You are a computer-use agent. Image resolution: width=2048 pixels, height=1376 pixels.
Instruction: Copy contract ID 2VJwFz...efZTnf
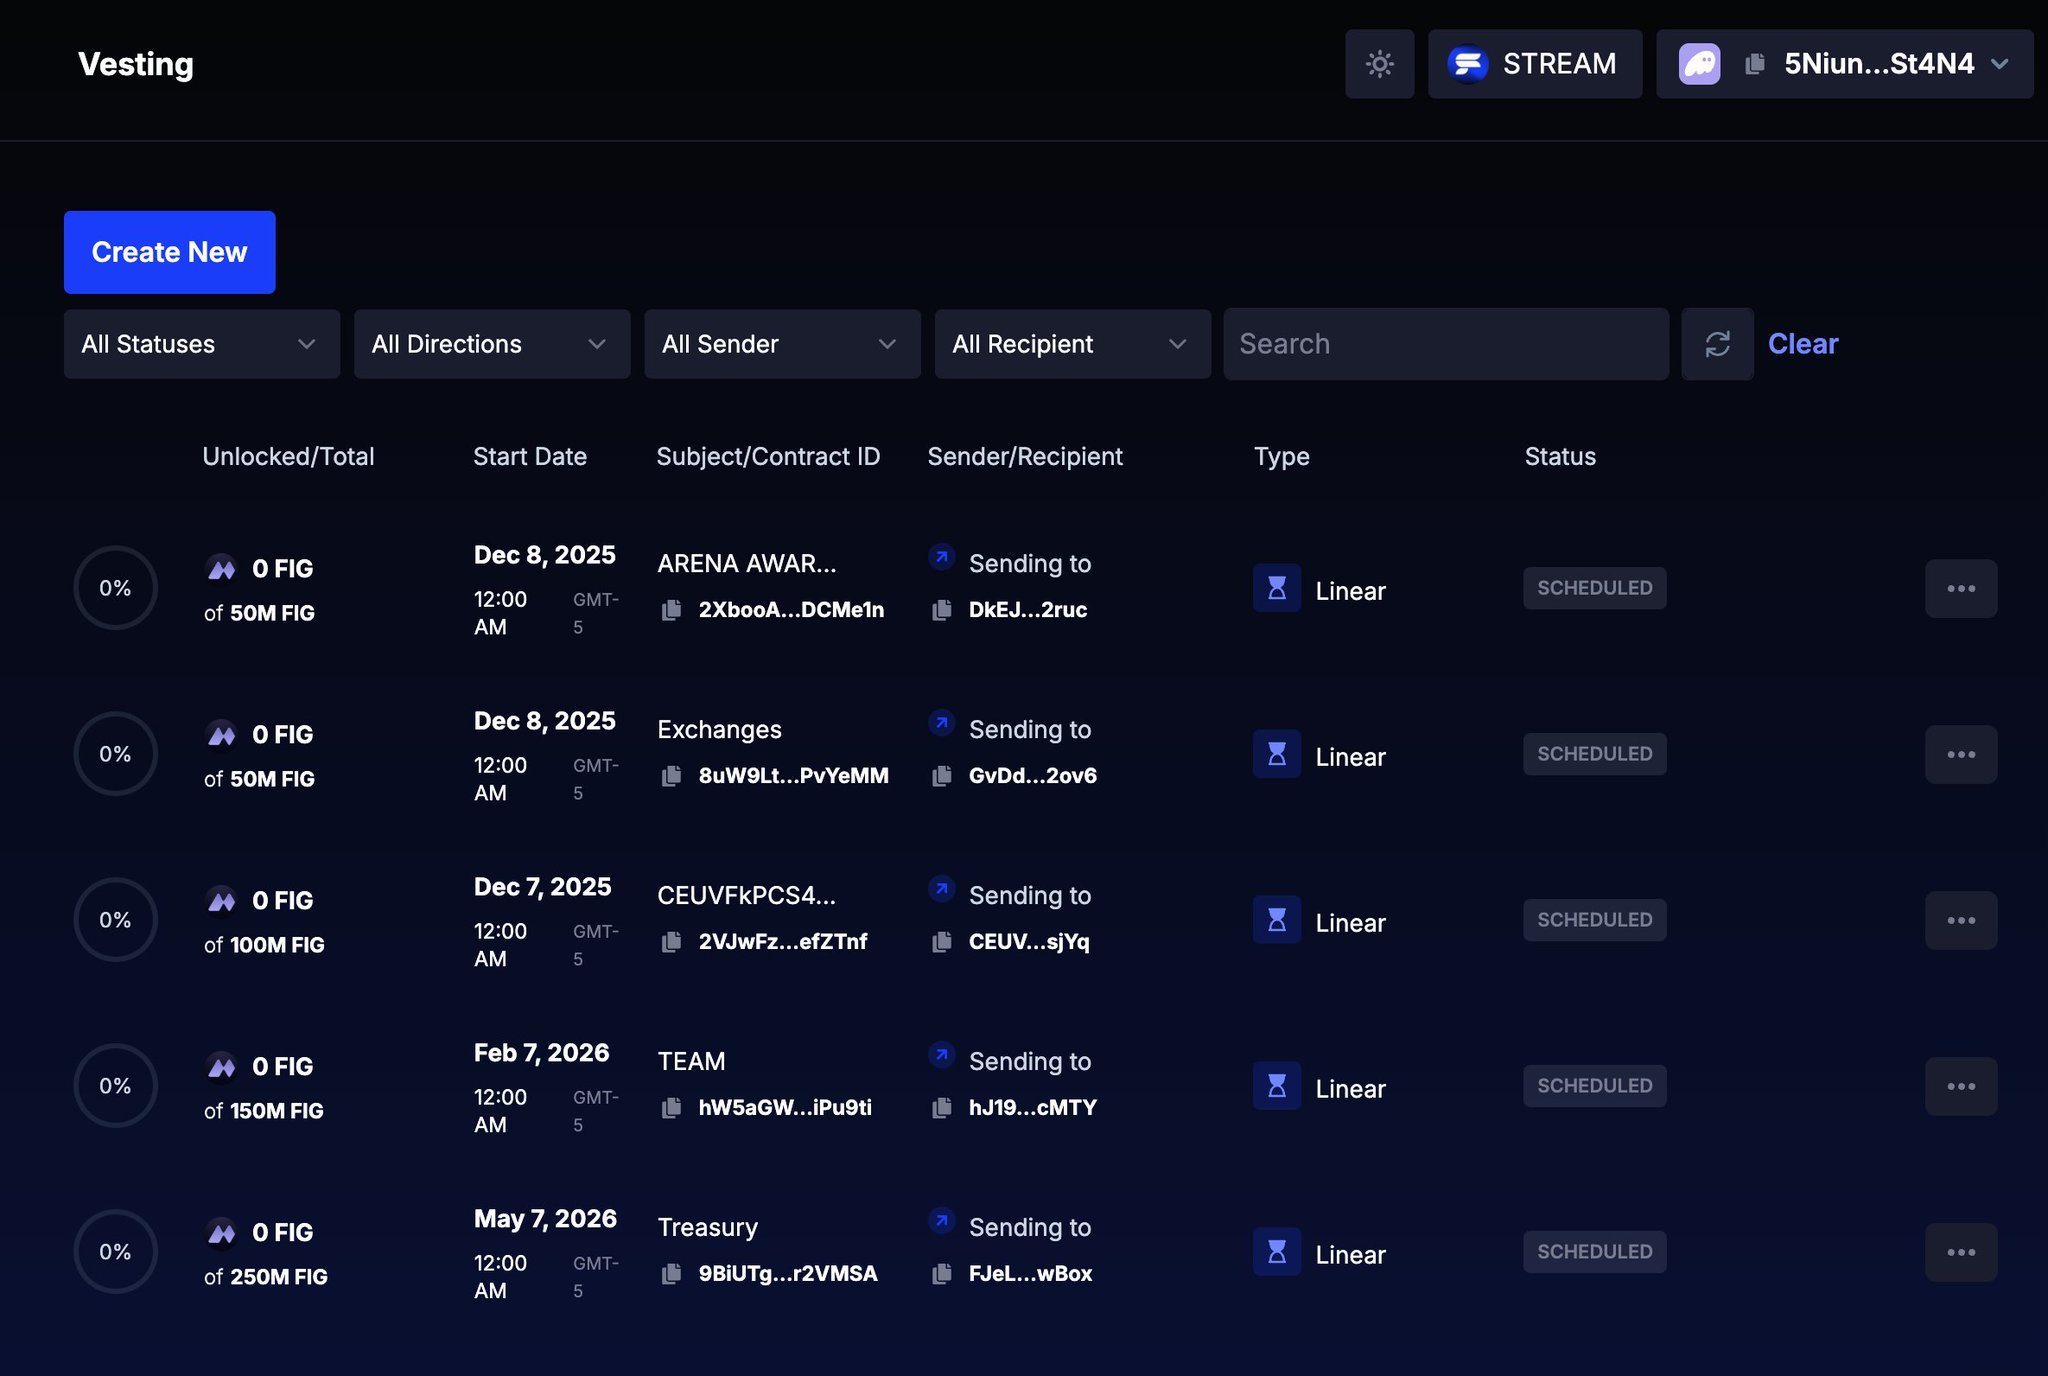coord(672,942)
